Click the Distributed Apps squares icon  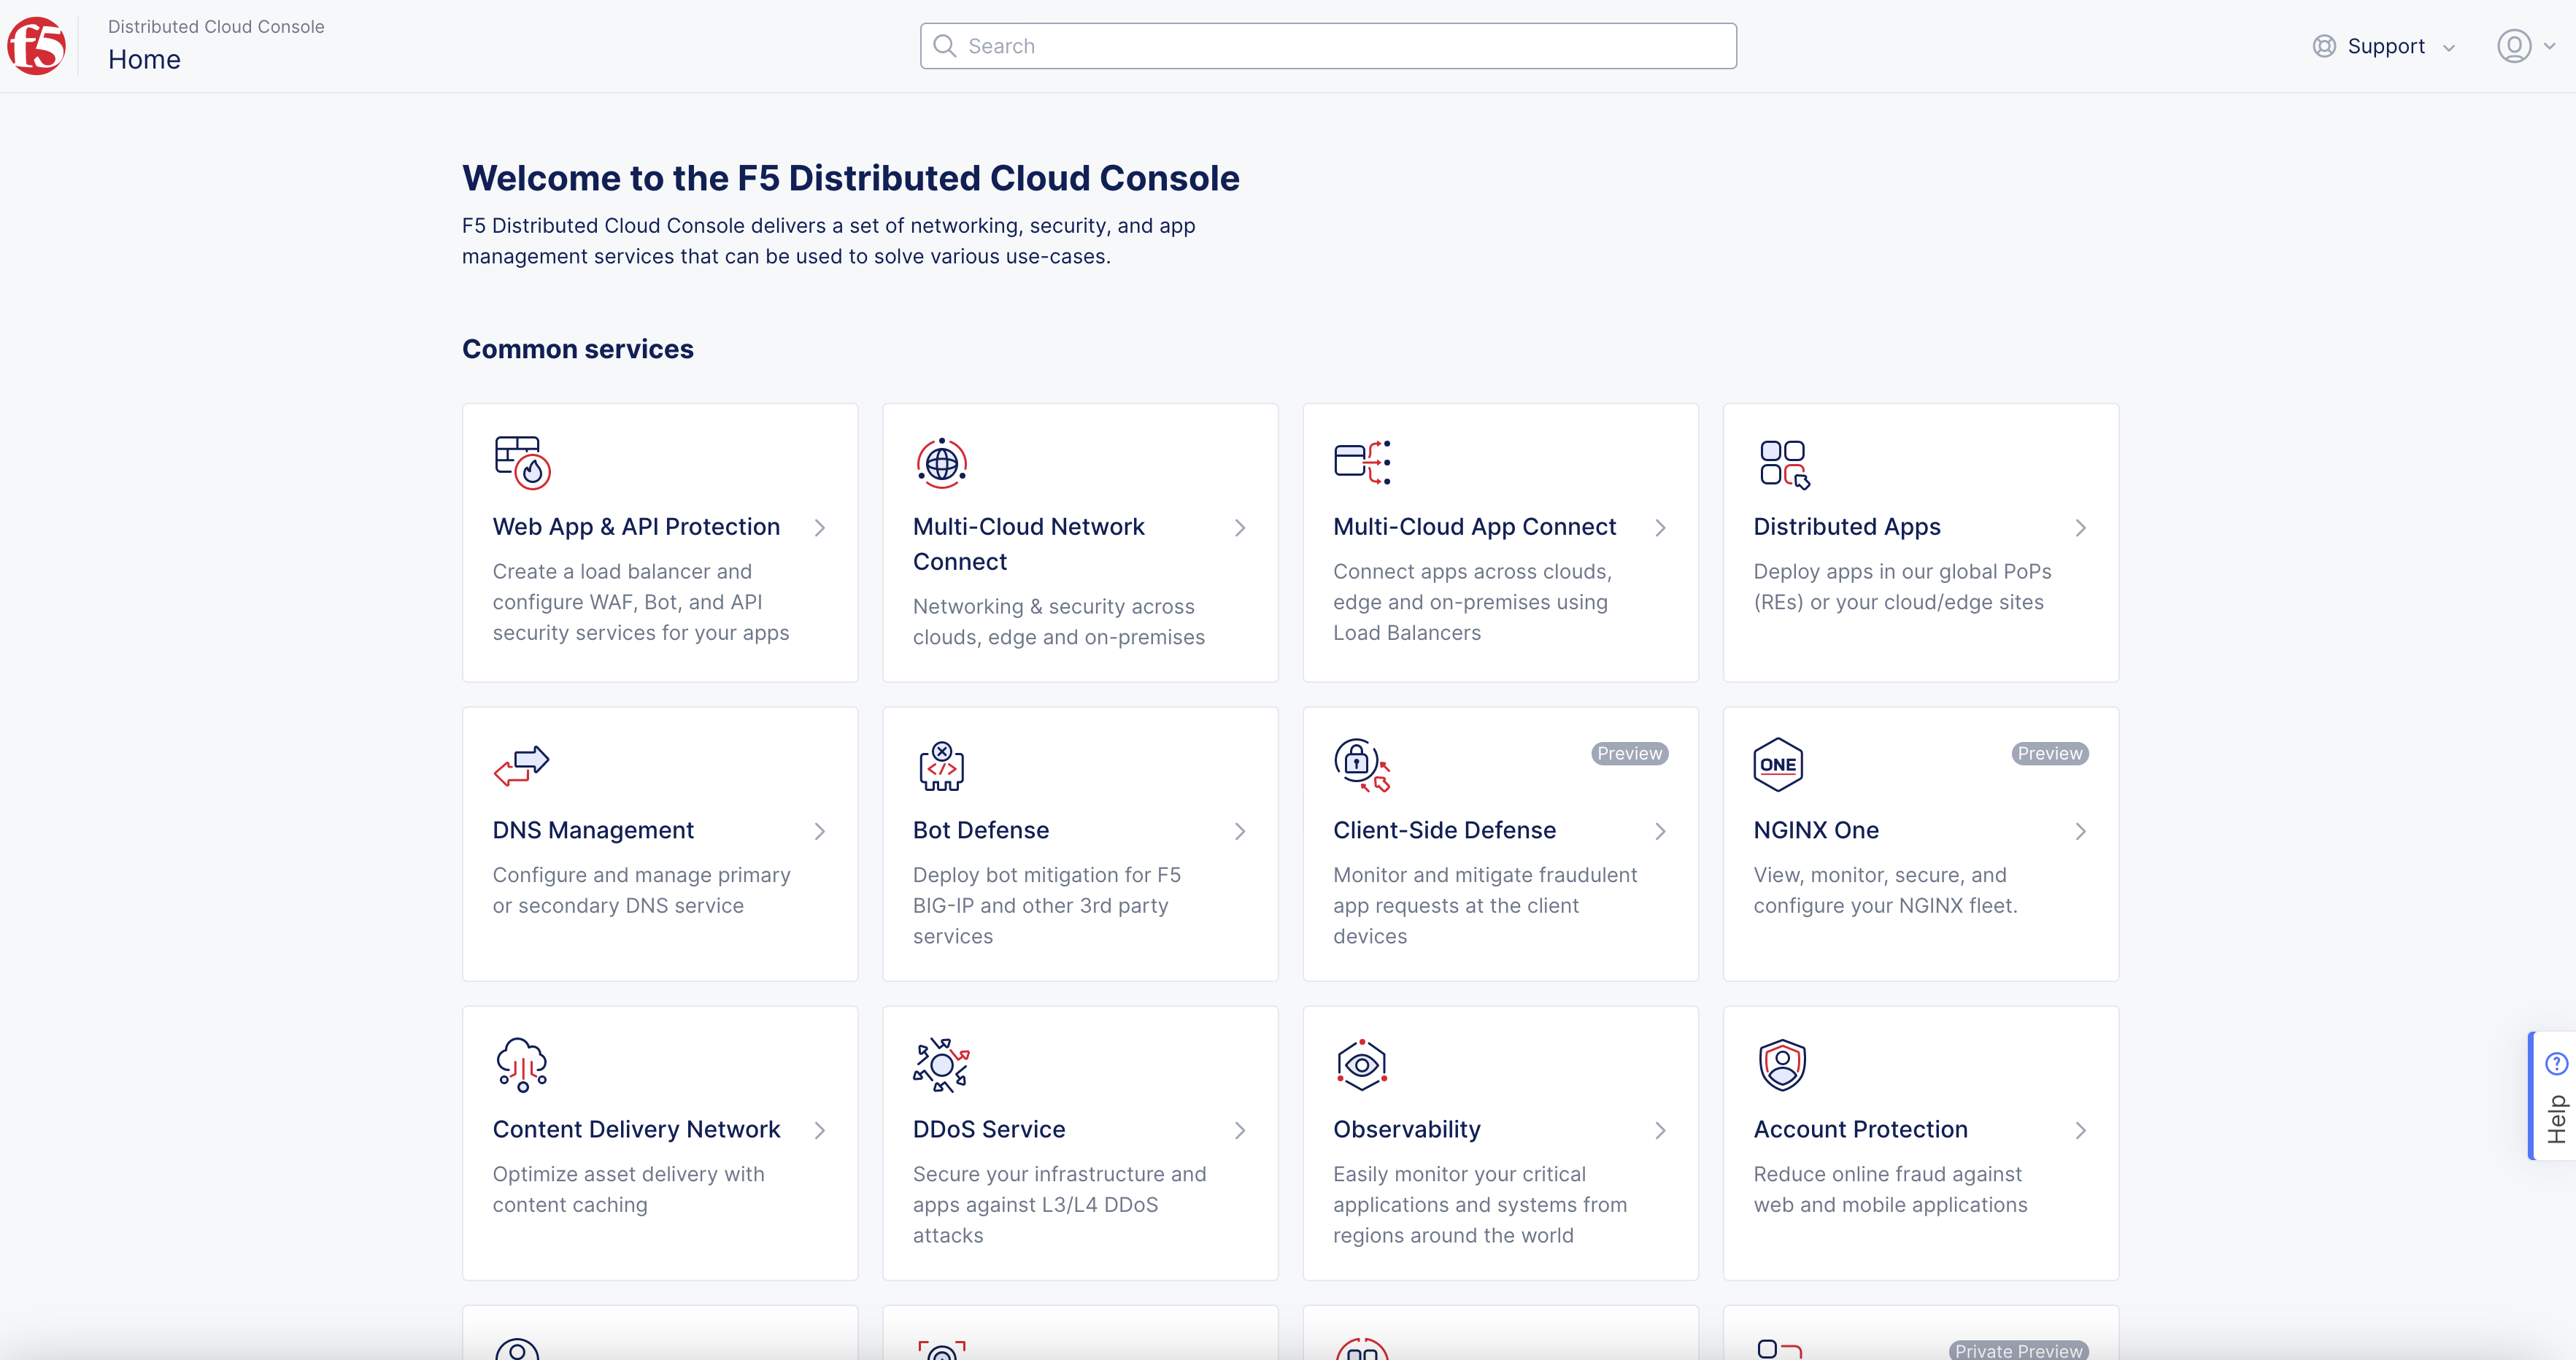pyautogui.click(x=1784, y=464)
